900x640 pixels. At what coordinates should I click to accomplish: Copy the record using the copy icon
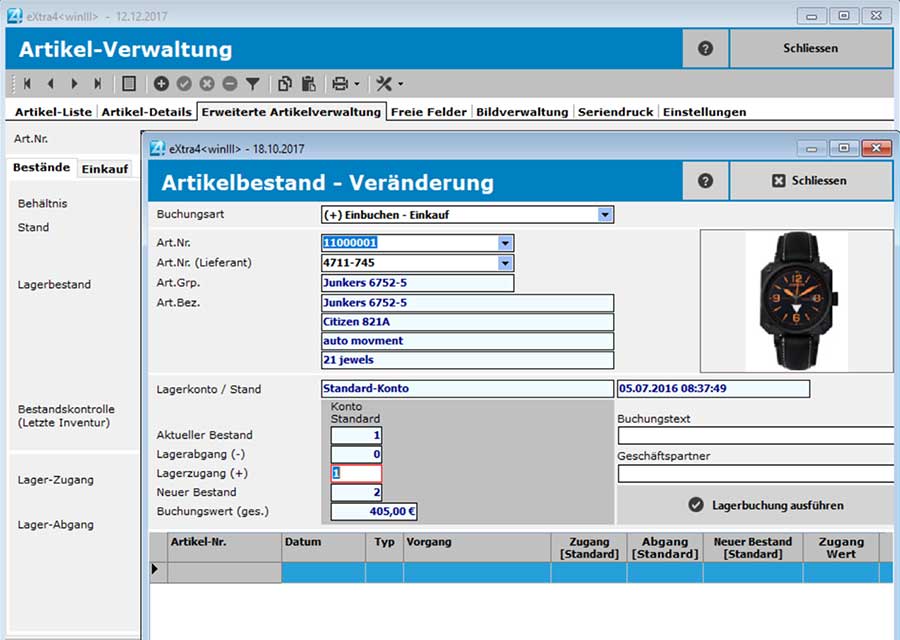click(287, 83)
